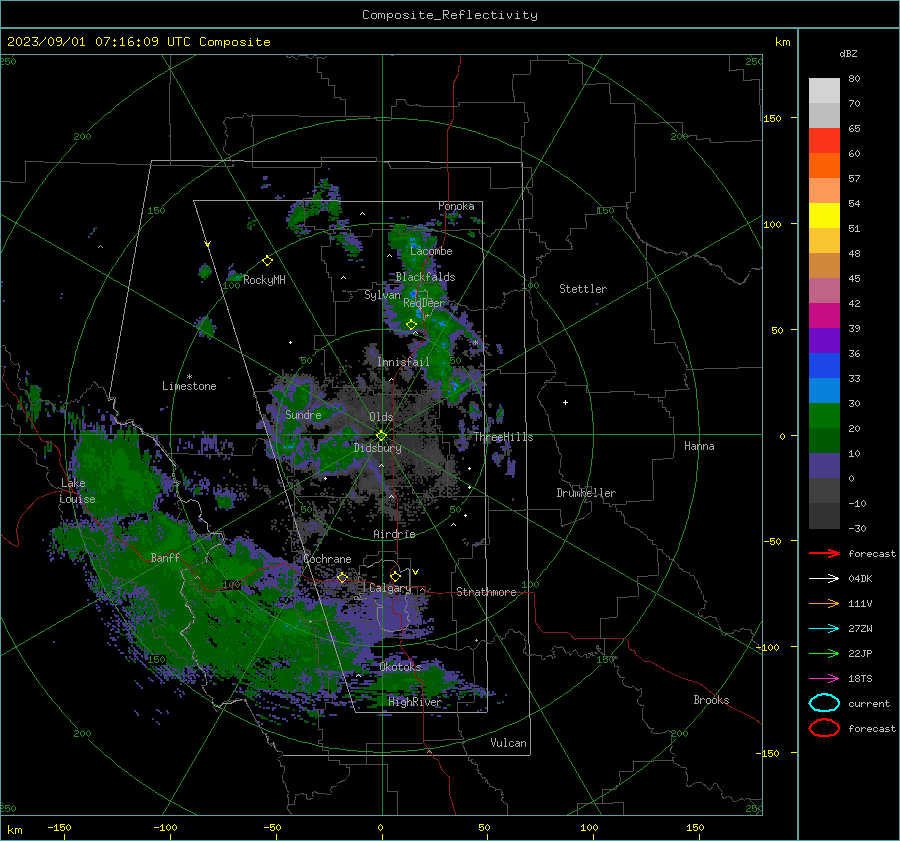Click the RockyMH label
The image size is (900, 841).
point(264,280)
